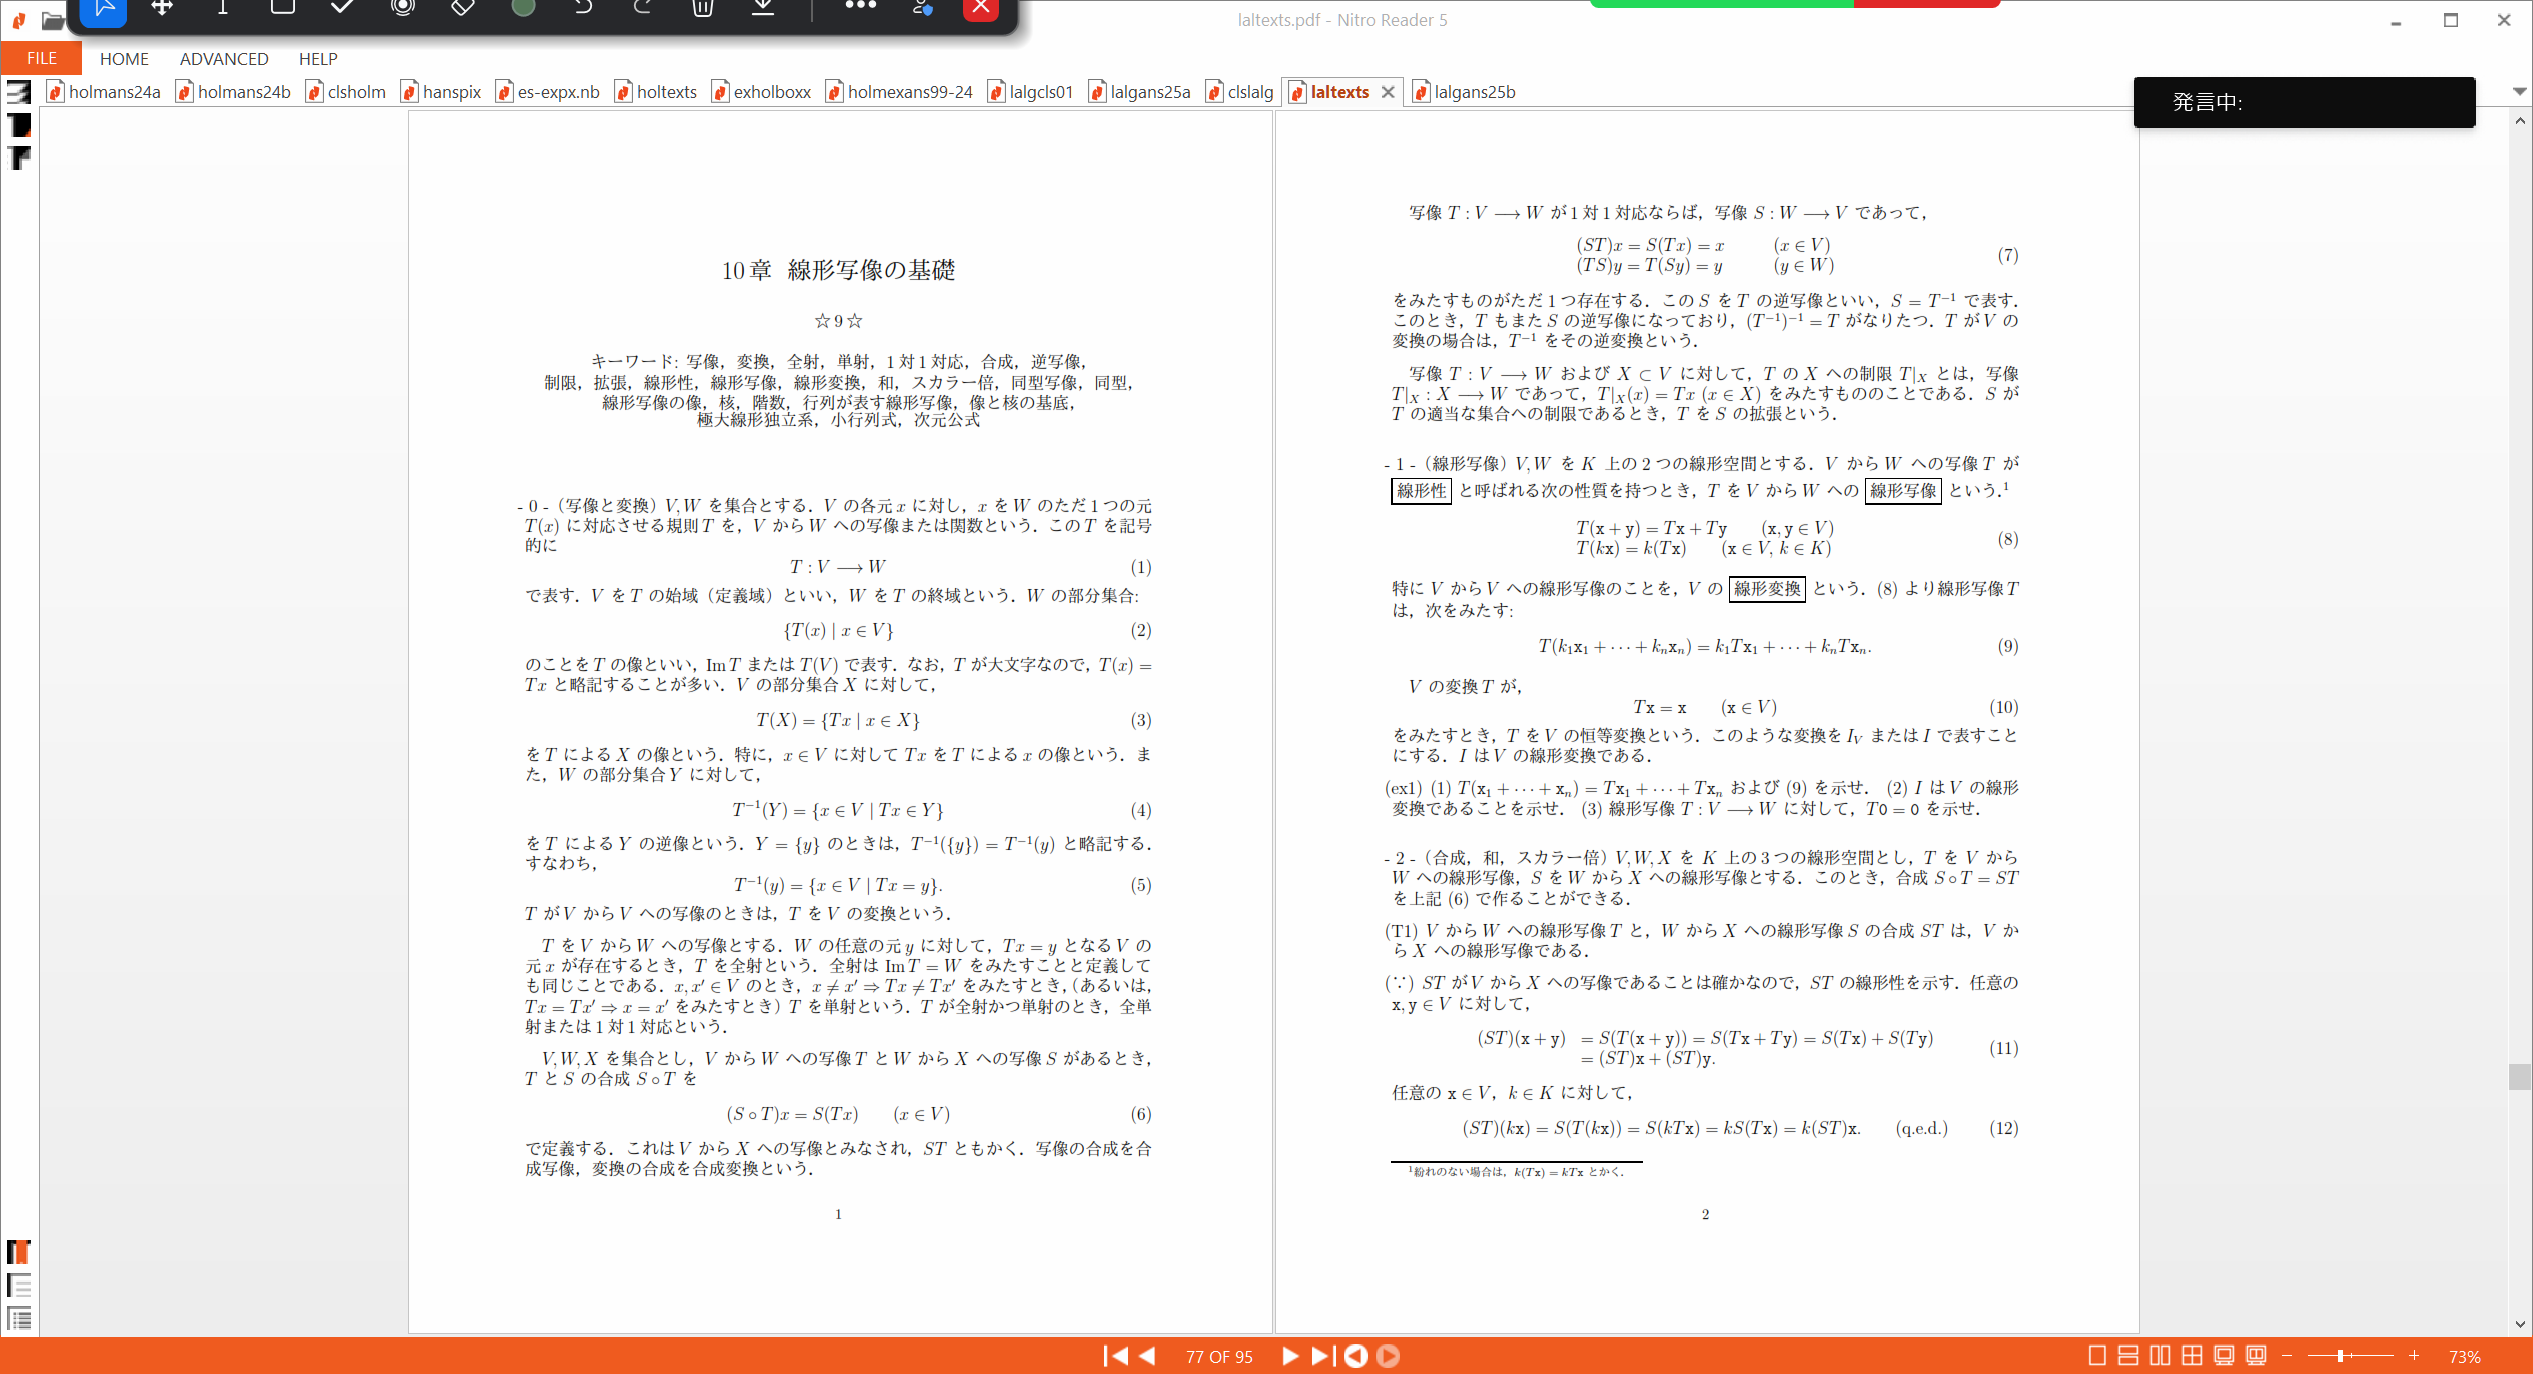The image size is (2533, 1374).
Task: Click the zoom out minus button
Action: (x=2287, y=1356)
